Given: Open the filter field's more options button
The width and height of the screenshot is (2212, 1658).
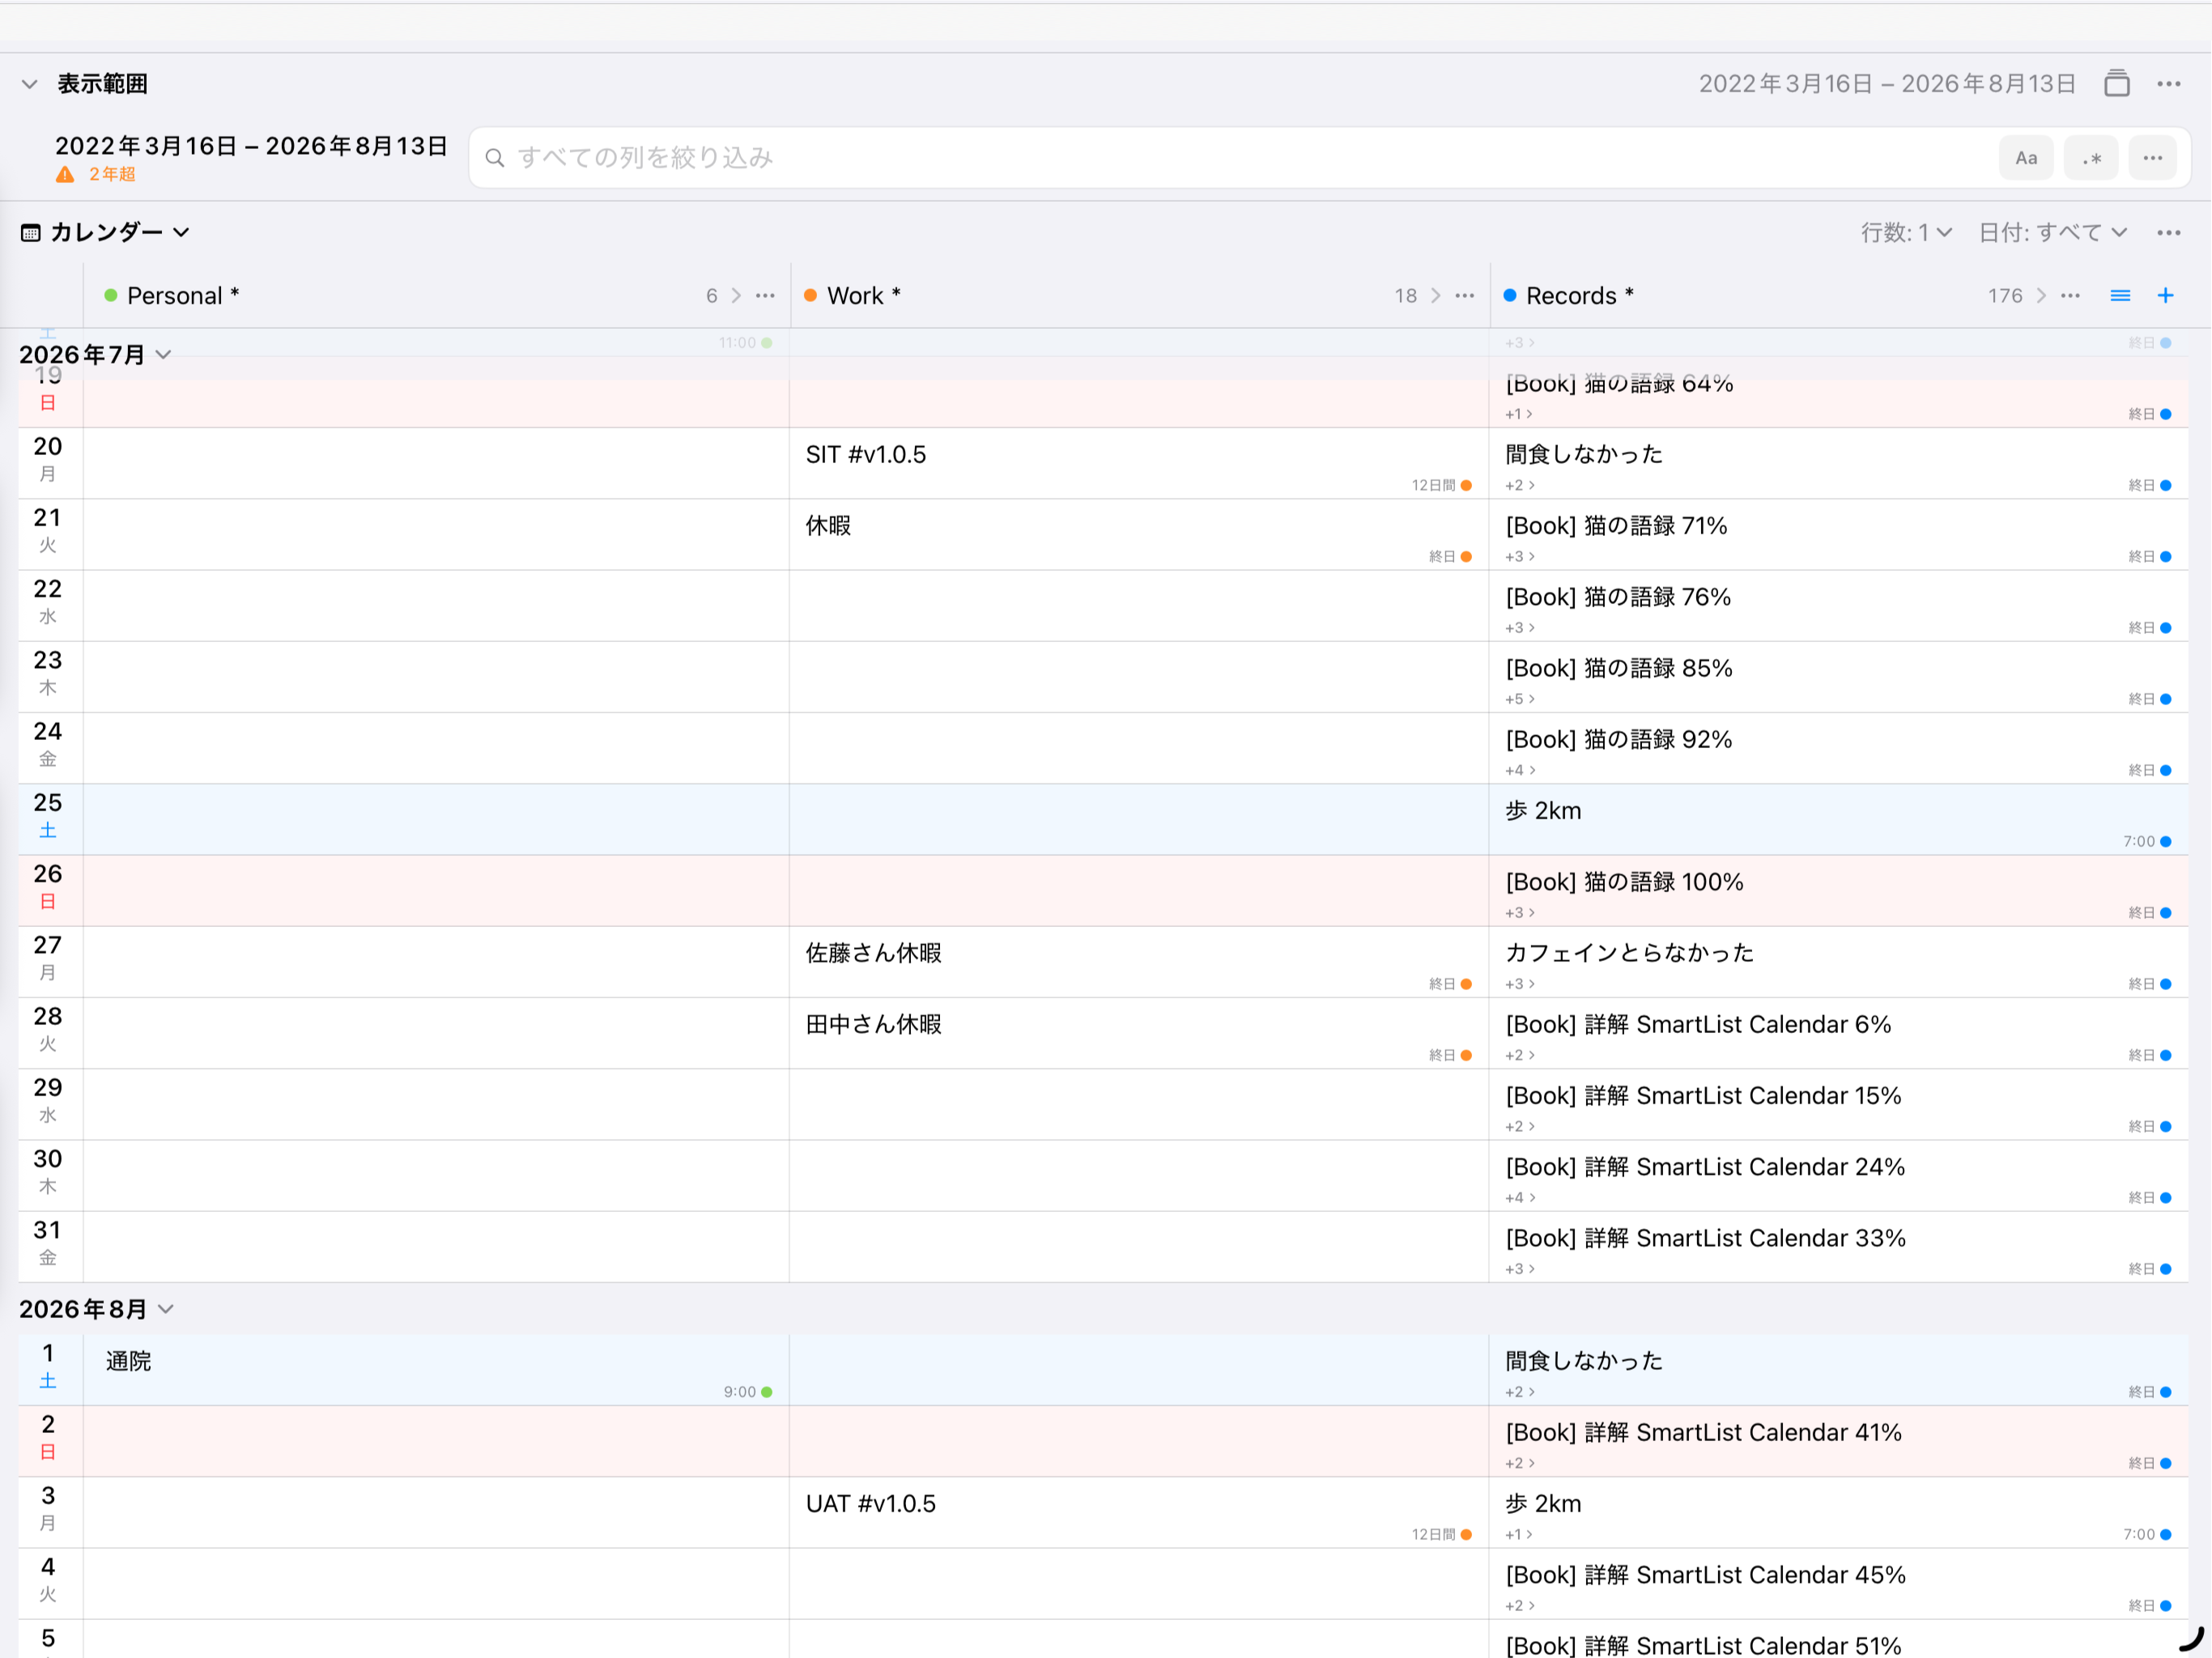Looking at the screenshot, I should [2153, 158].
